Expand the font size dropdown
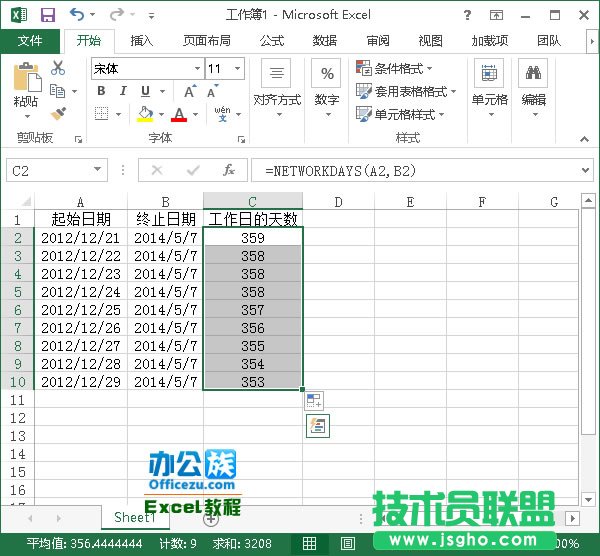The width and height of the screenshot is (600, 556). [x=237, y=69]
